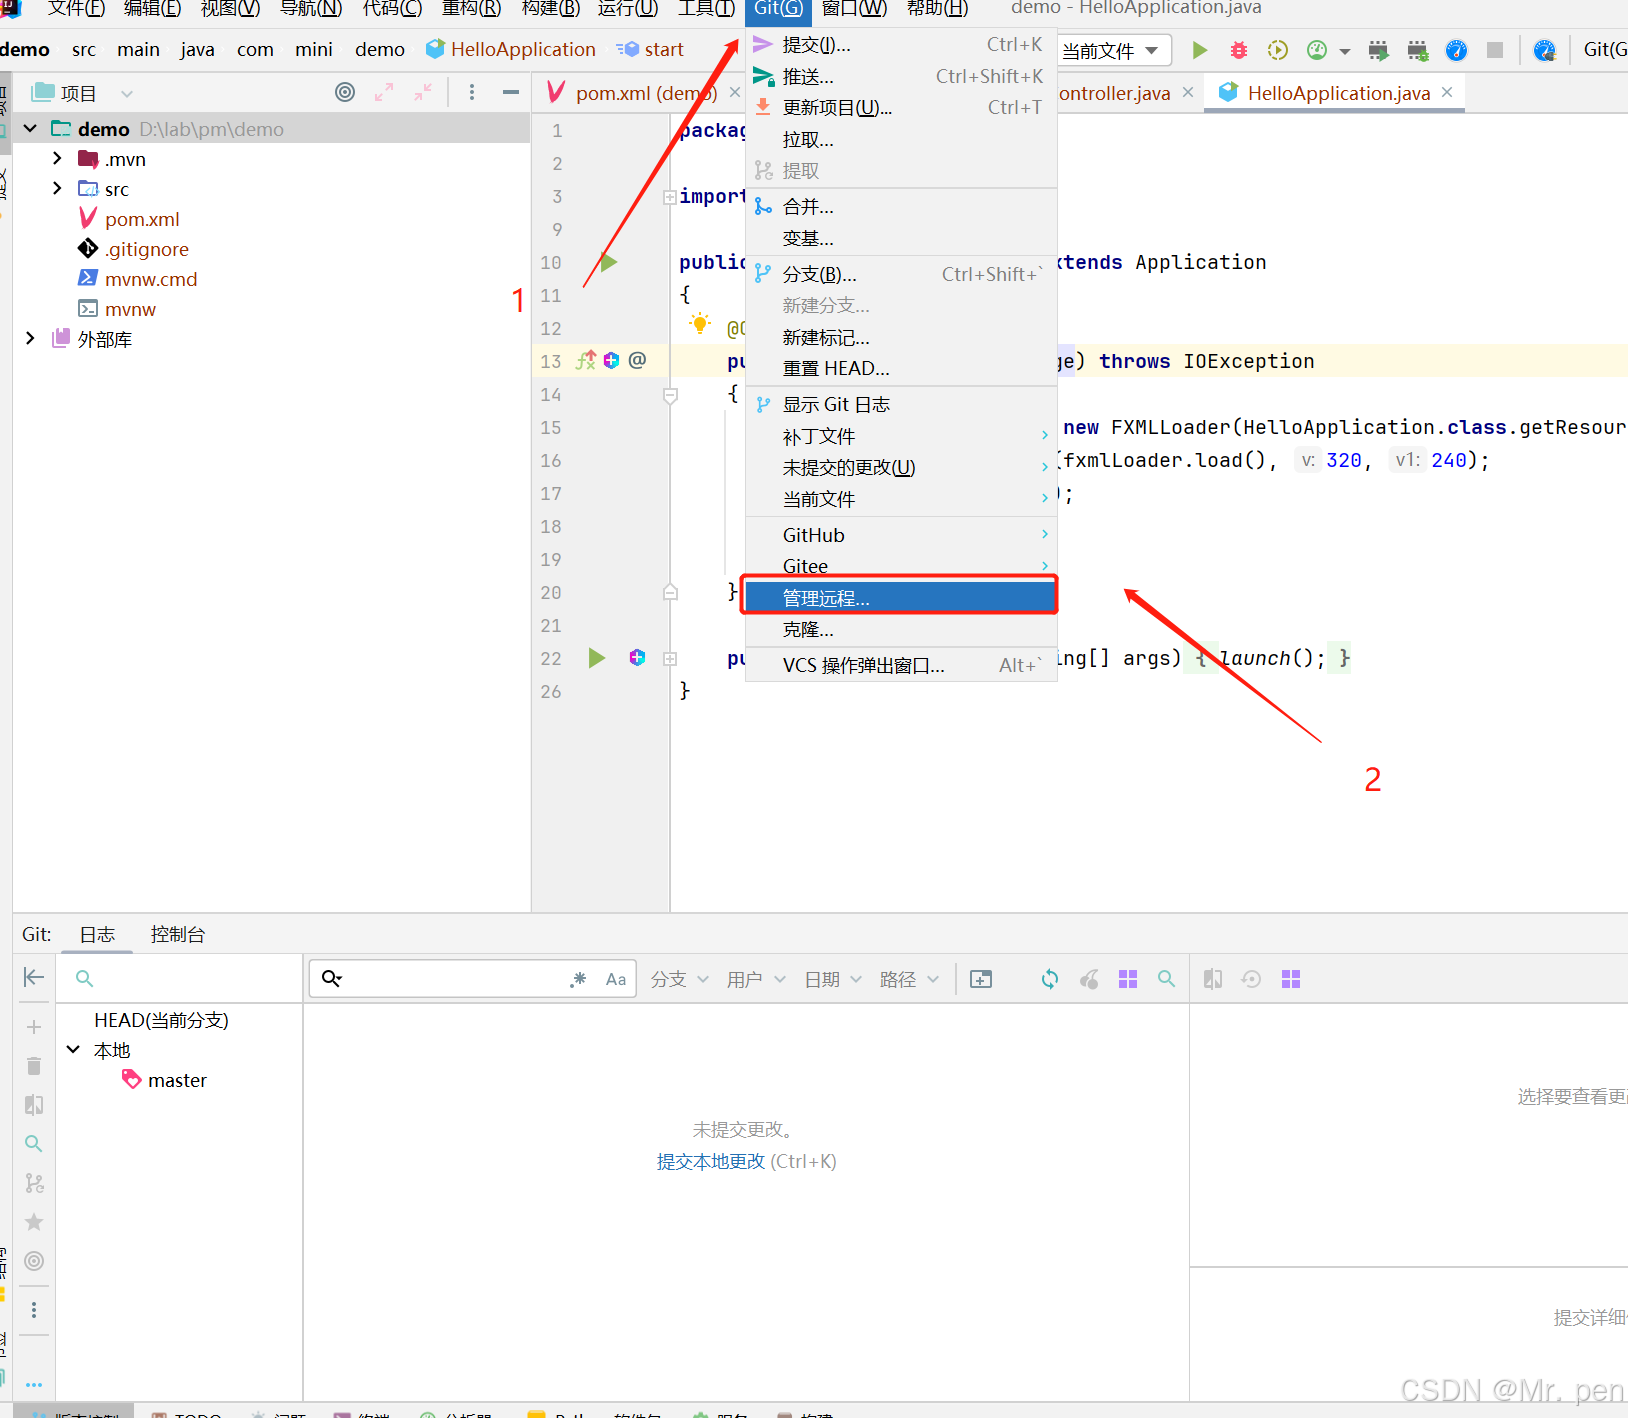Screen dimensions: 1628x1418
Task: Click the blue speedometer icon in toolbar
Action: 1457,50
